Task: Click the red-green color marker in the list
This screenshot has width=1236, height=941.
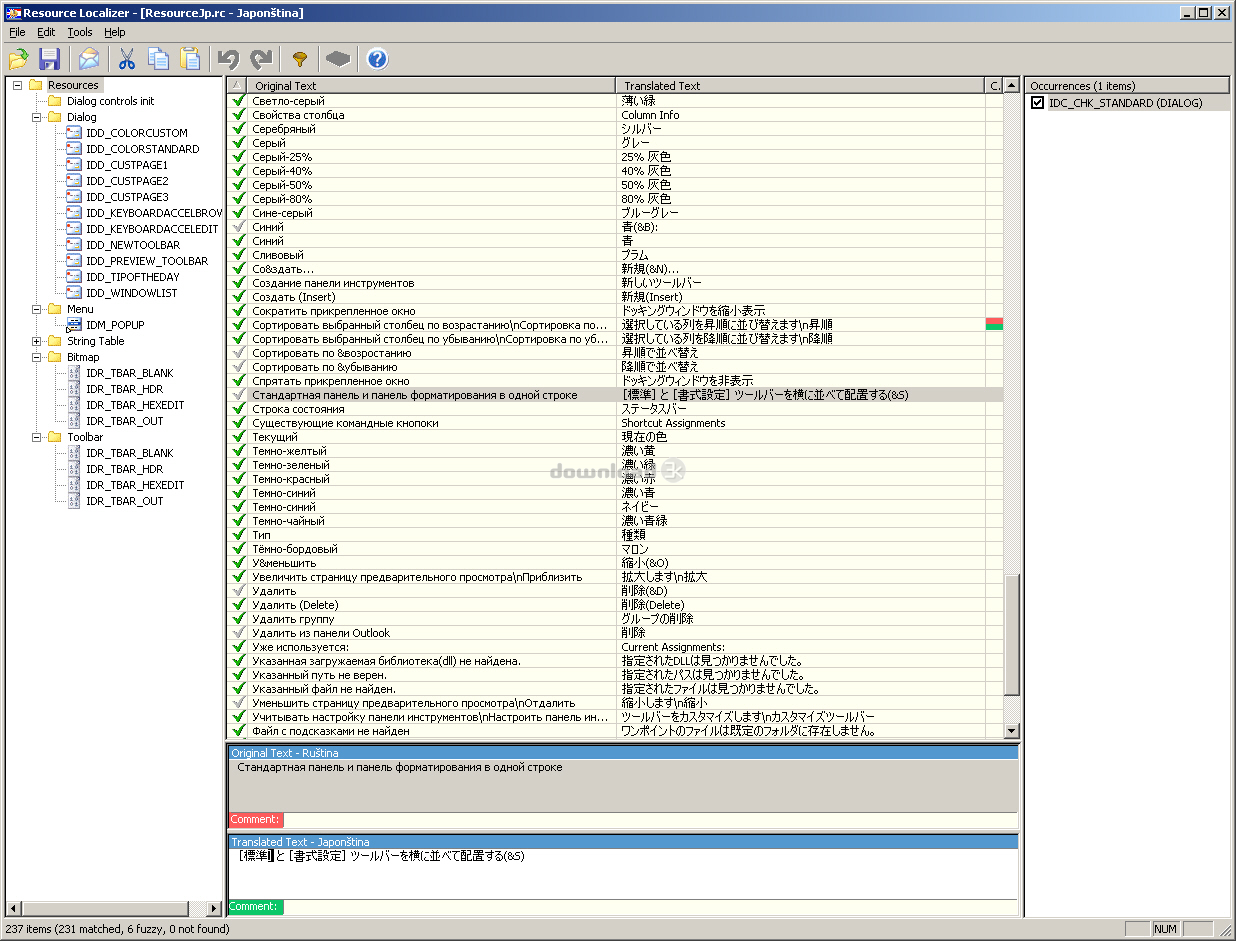Action: [x=994, y=324]
